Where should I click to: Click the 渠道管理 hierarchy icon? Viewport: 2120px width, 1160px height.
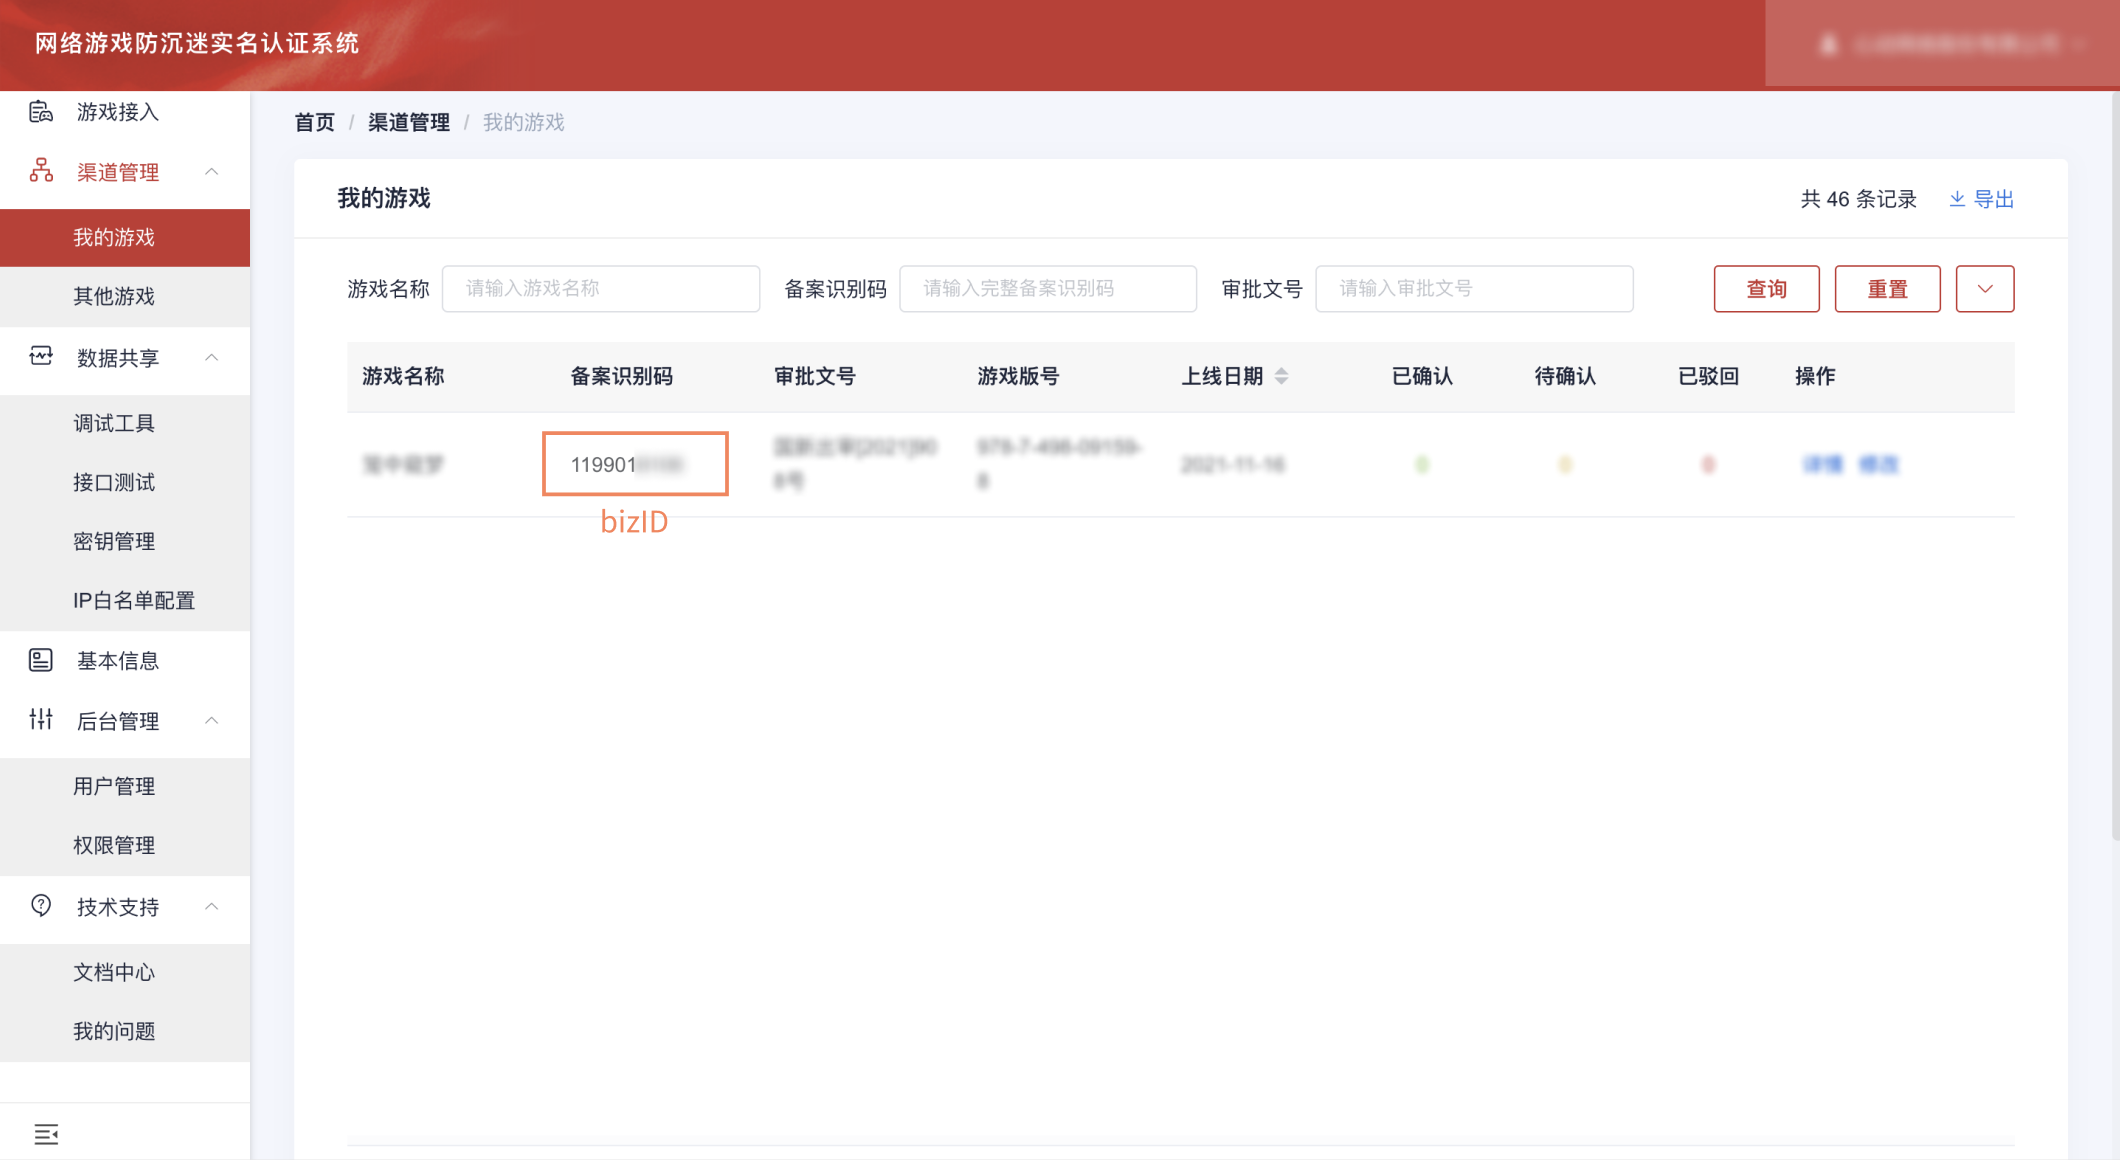(41, 171)
